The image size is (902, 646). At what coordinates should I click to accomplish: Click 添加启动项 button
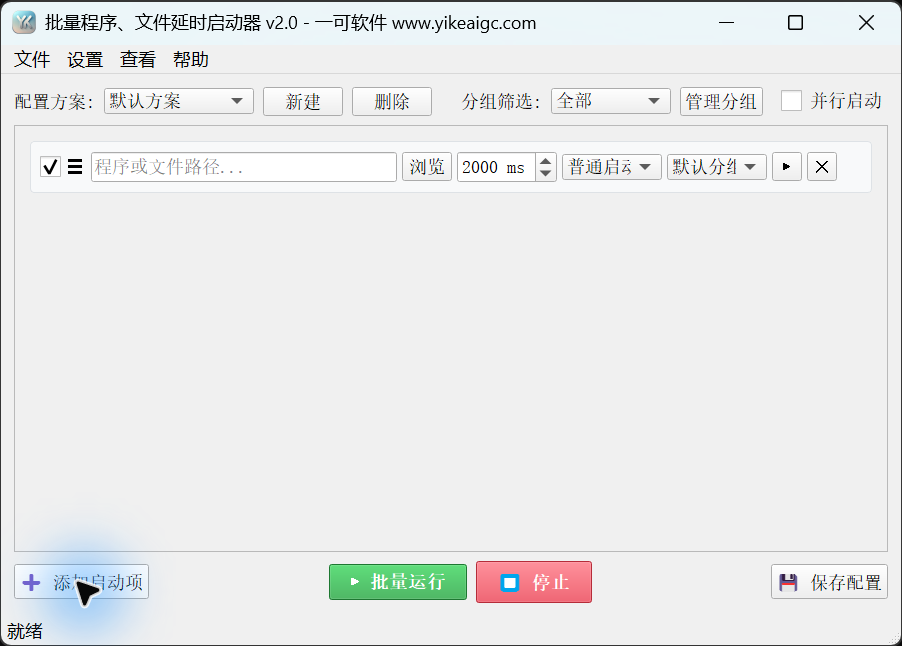pos(82,582)
